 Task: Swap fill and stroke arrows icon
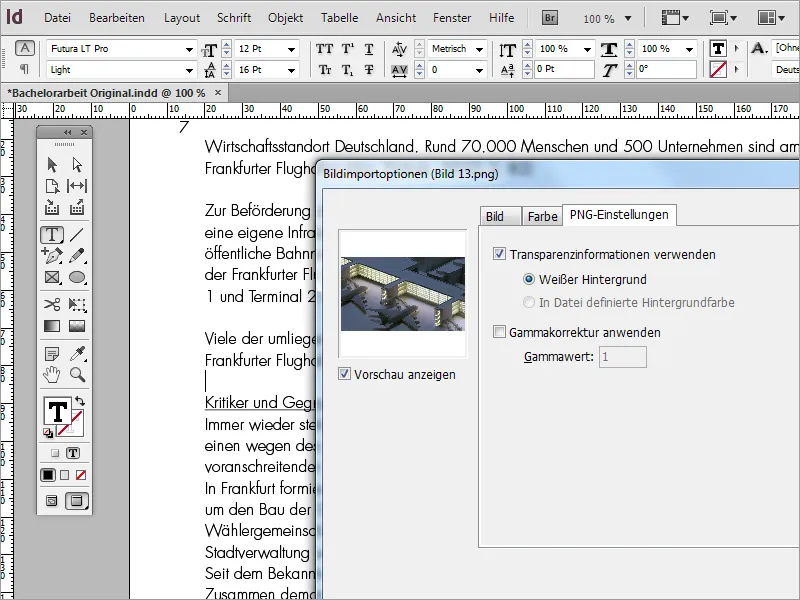(80, 401)
